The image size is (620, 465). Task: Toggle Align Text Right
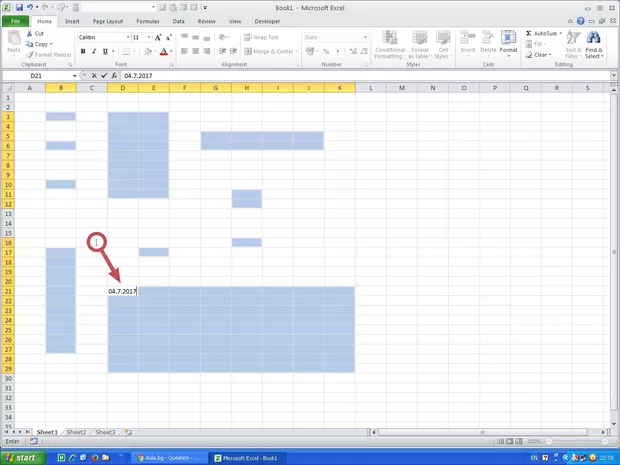pos(207,51)
